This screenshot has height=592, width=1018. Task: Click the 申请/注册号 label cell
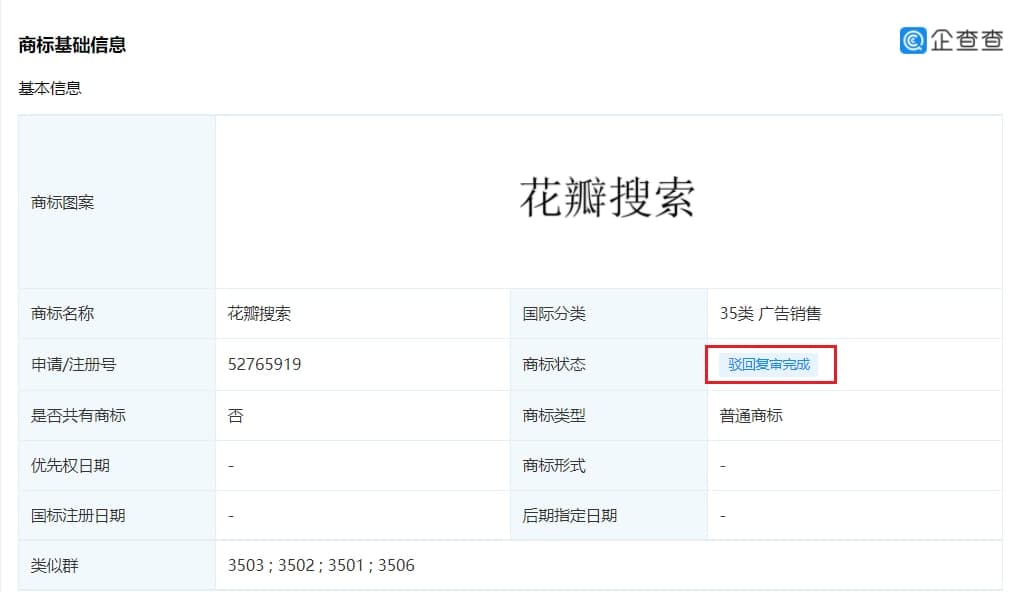point(117,364)
